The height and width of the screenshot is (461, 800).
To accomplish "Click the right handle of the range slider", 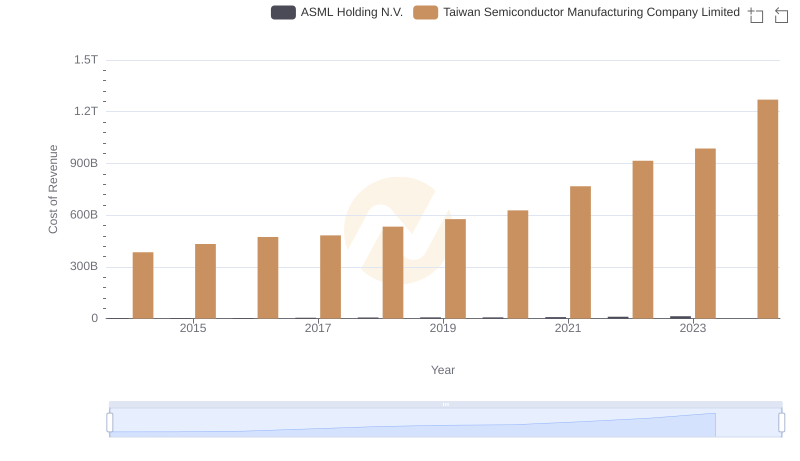I will (x=782, y=423).
